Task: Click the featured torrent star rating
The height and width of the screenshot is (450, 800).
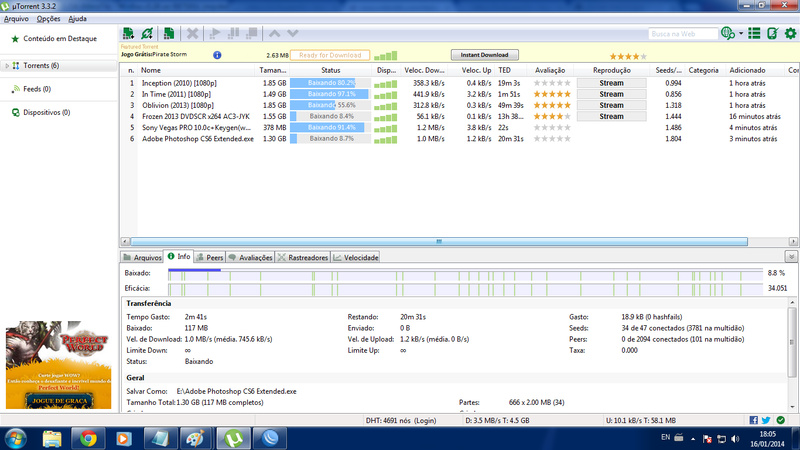Action: pyautogui.click(x=628, y=56)
